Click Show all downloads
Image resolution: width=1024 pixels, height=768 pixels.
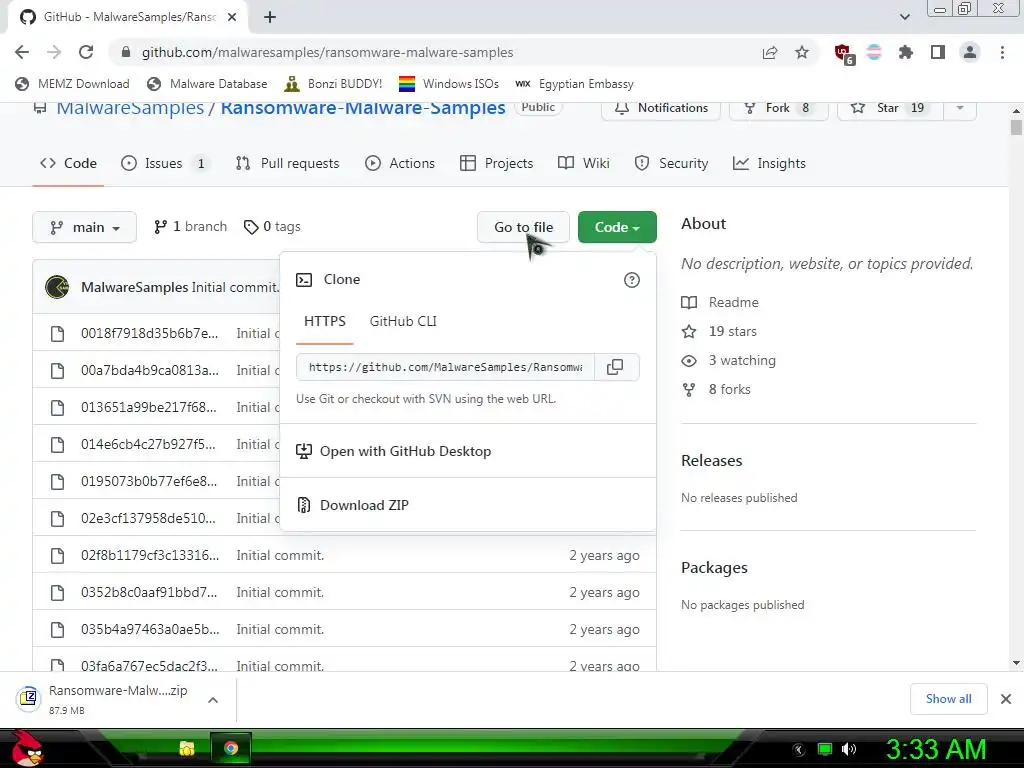(x=948, y=699)
